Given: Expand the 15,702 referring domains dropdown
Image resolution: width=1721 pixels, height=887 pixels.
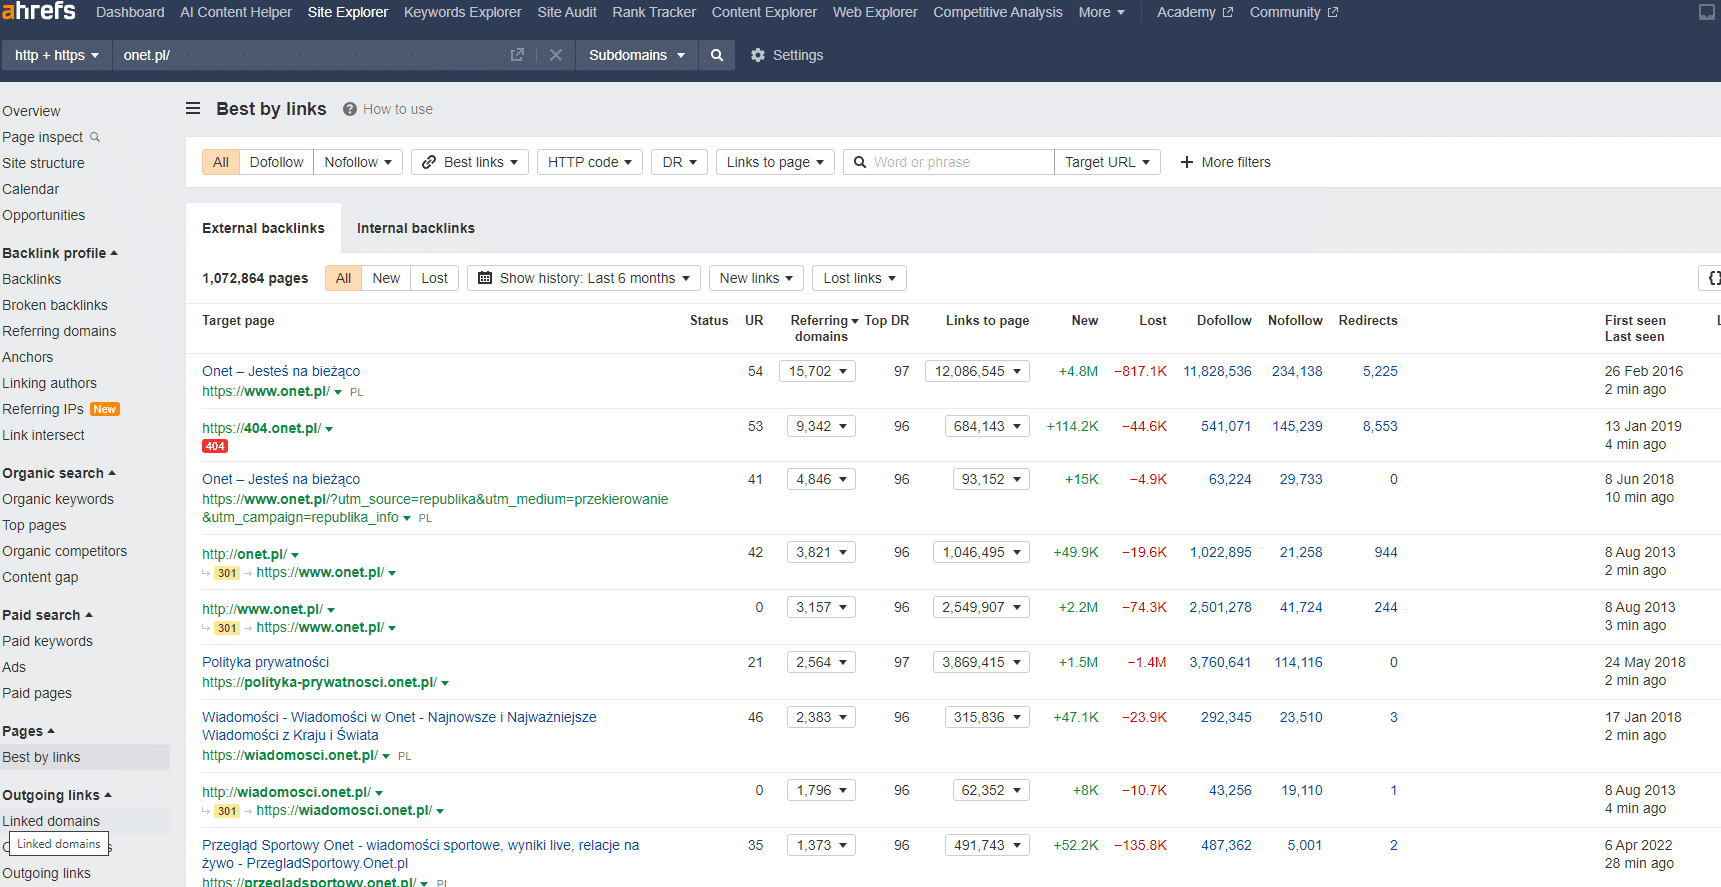Looking at the screenshot, I should [818, 371].
